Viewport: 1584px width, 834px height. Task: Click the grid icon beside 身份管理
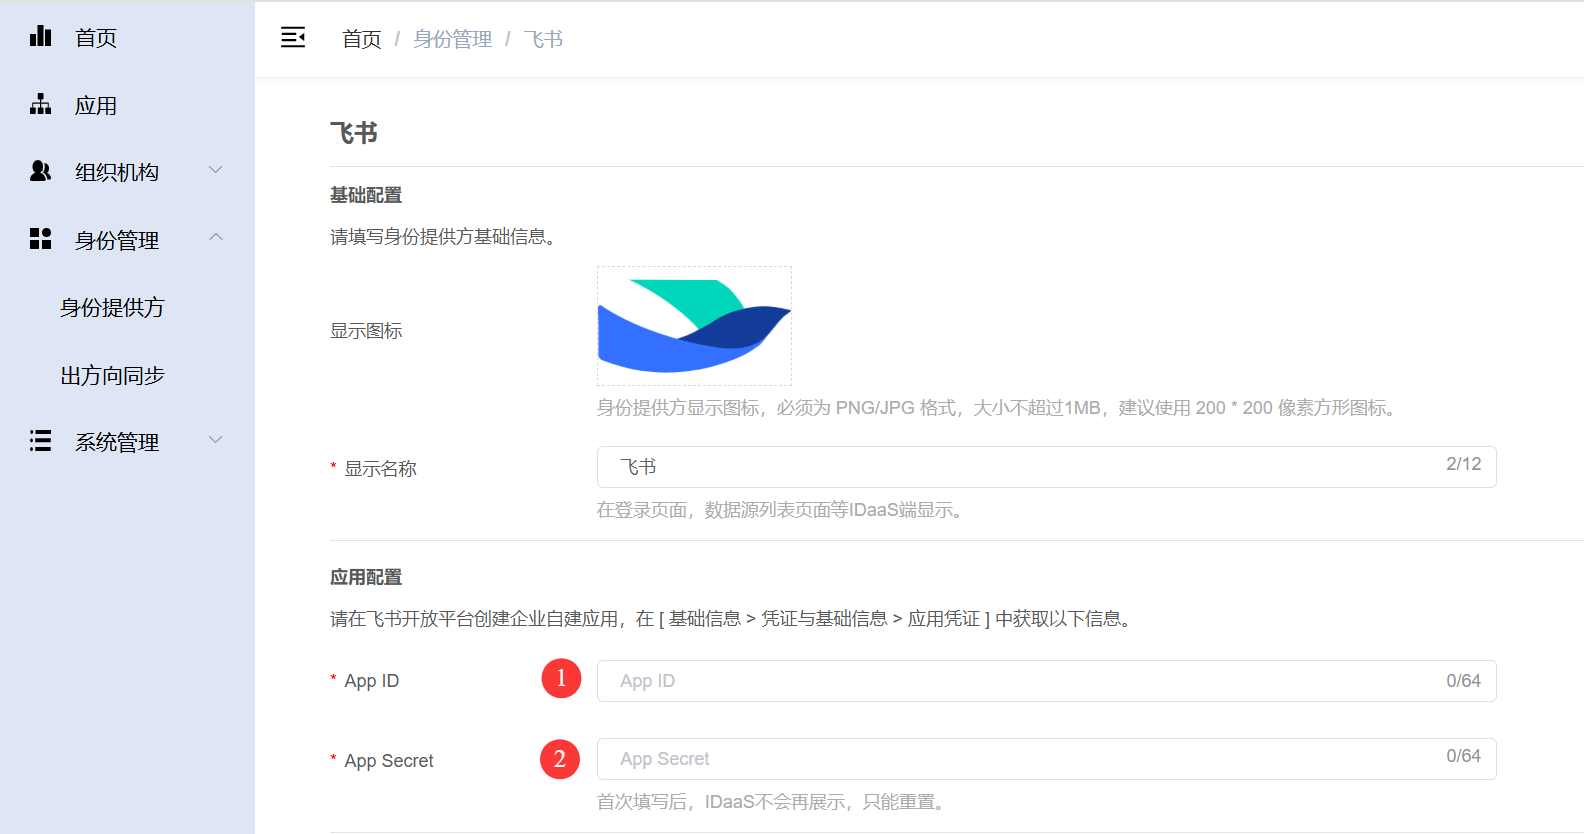[x=40, y=239]
